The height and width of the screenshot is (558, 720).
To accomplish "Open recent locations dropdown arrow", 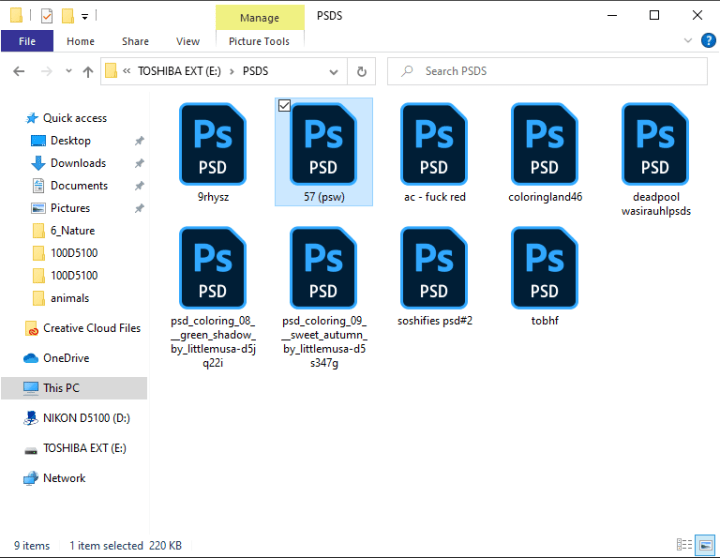I will pos(68,71).
